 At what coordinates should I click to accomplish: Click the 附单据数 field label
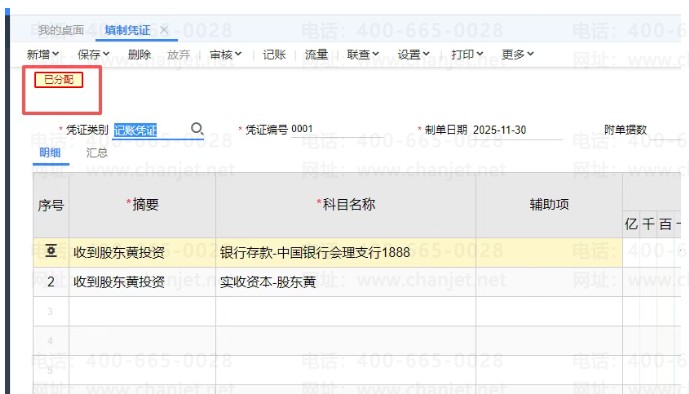click(x=625, y=130)
